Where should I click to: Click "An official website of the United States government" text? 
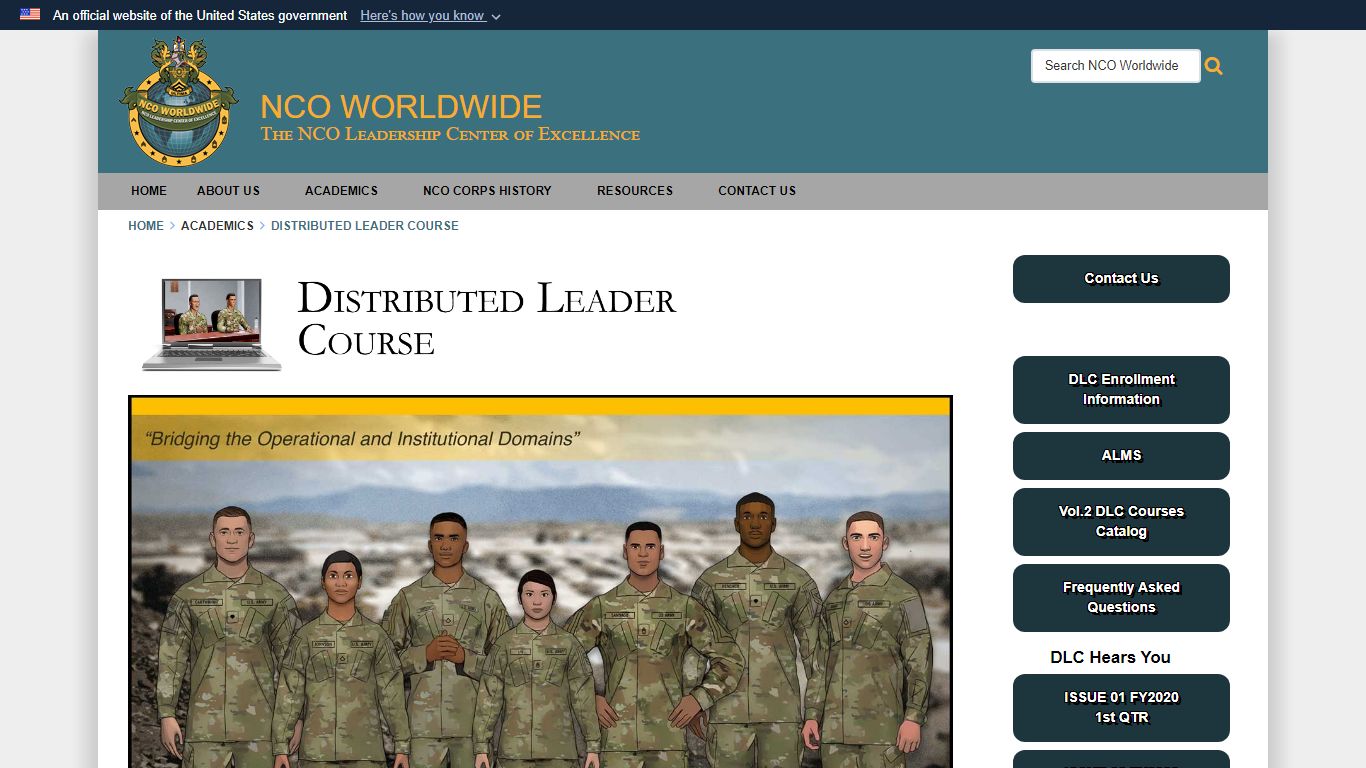pyautogui.click(x=200, y=15)
